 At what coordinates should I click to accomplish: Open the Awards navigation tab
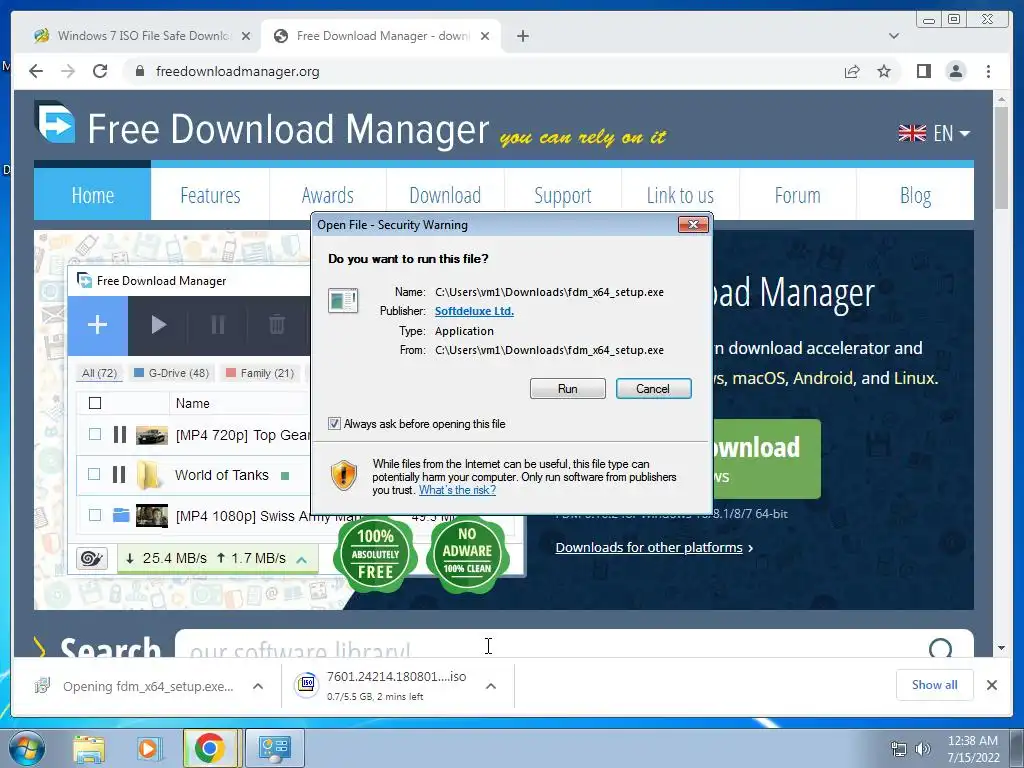click(x=328, y=195)
